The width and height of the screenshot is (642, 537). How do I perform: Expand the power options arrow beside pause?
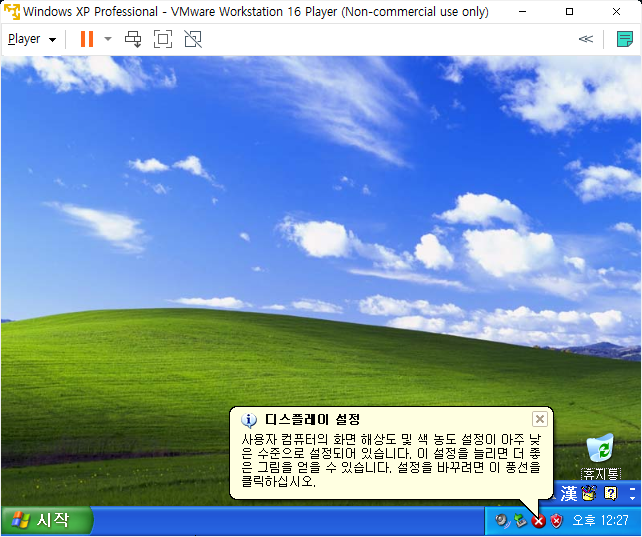click(x=108, y=39)
